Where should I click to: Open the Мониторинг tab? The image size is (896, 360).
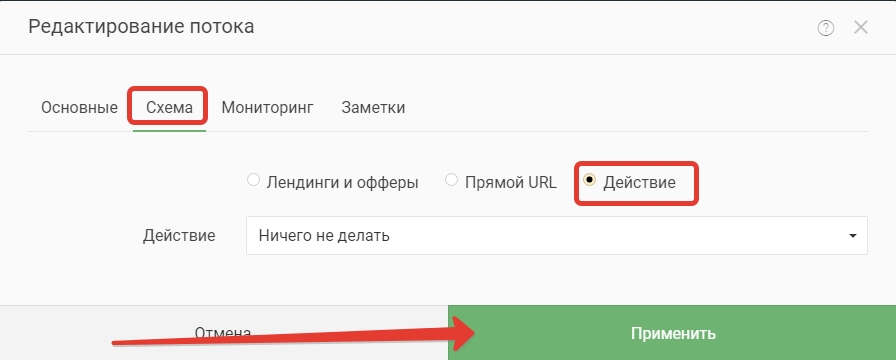[267, 107]
